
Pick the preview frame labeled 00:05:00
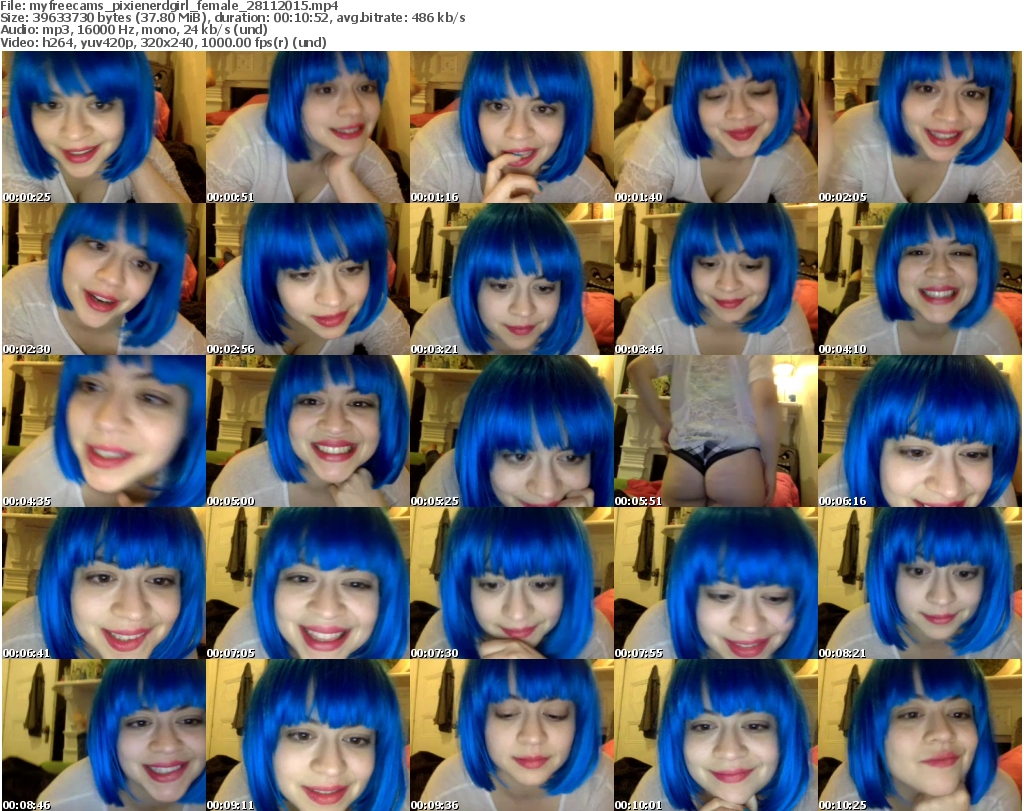click(x=308, y=431)
